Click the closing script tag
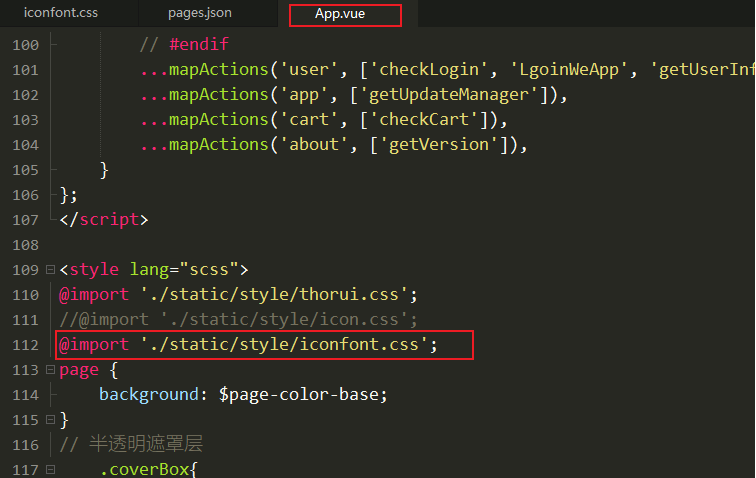Viewport: 756px width, 478px height. [x=104, y=220]
